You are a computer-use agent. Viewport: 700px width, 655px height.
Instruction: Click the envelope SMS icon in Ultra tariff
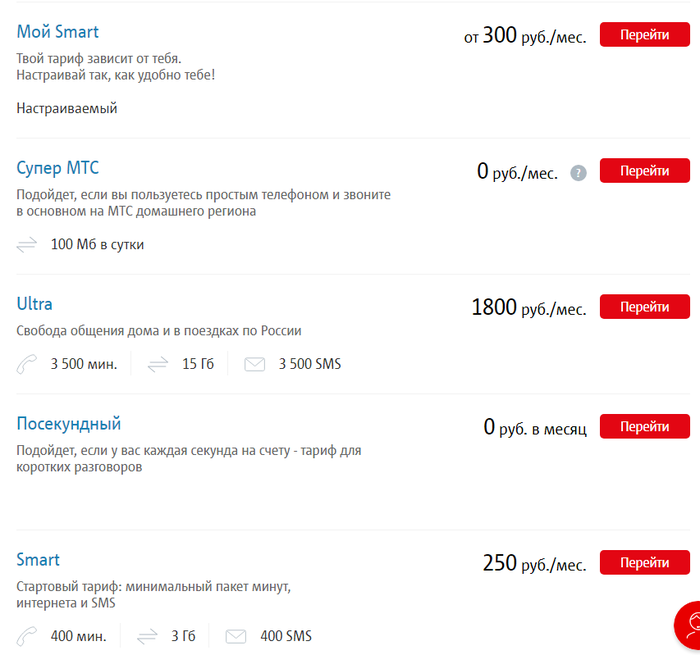pos(255,364)
